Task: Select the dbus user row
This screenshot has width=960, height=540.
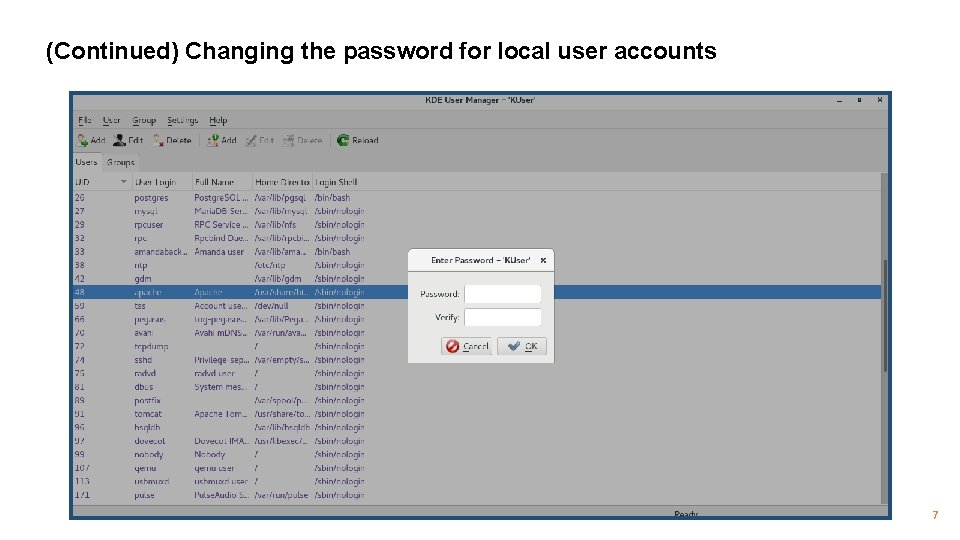Action: (x=478, y=387)
